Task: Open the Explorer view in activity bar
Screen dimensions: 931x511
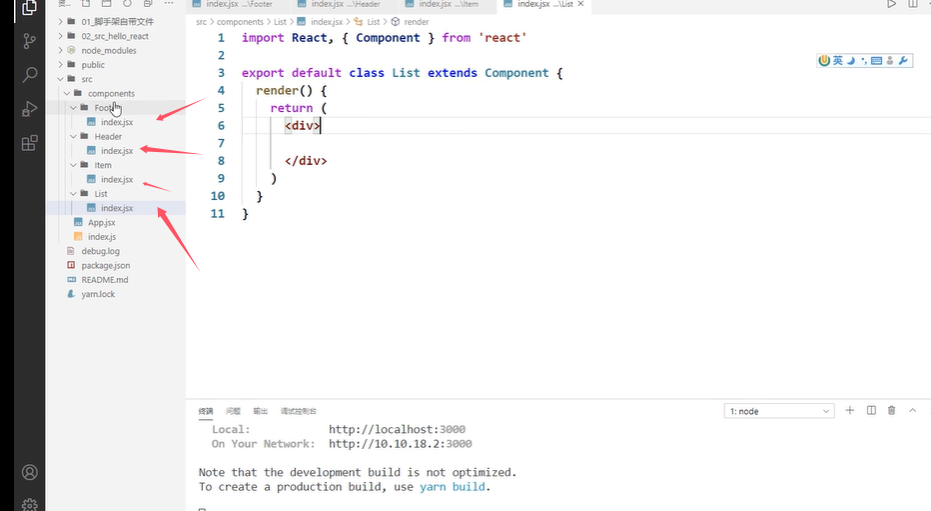Action: pyautogui.click(x=29, y=8)
